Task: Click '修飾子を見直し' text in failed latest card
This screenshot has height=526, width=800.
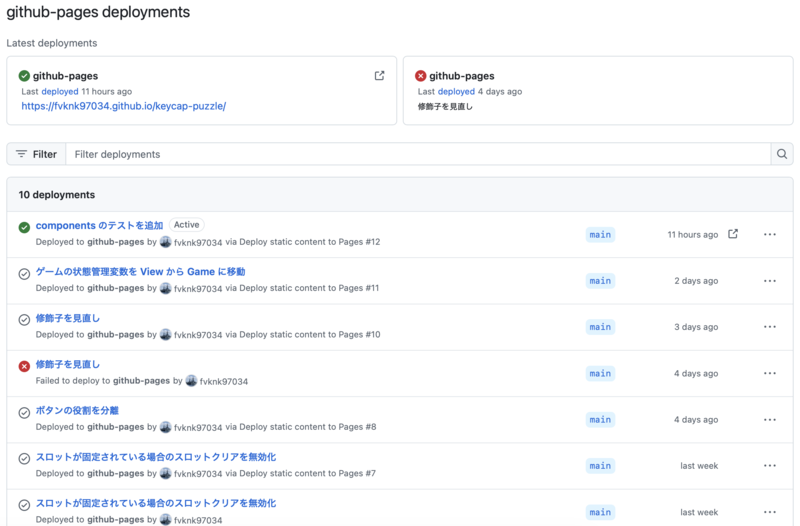Action: click(445, 107)
